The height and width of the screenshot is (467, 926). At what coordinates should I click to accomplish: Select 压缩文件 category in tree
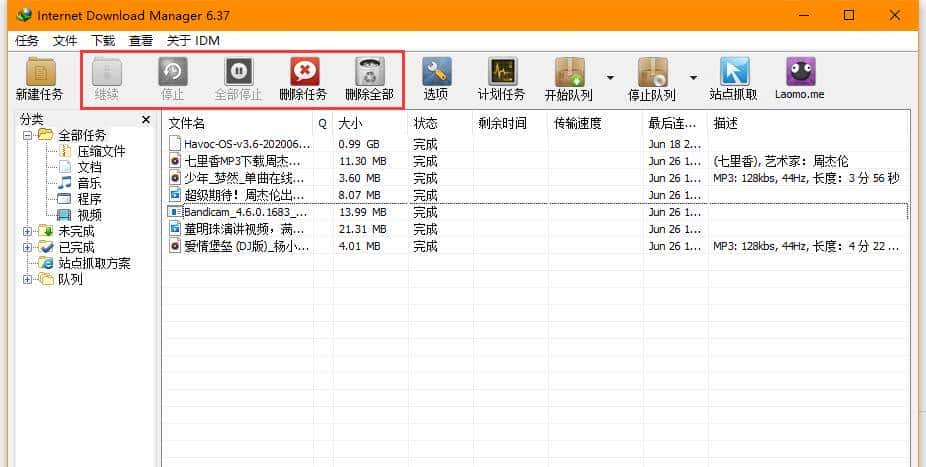click(x=102, y=152)
